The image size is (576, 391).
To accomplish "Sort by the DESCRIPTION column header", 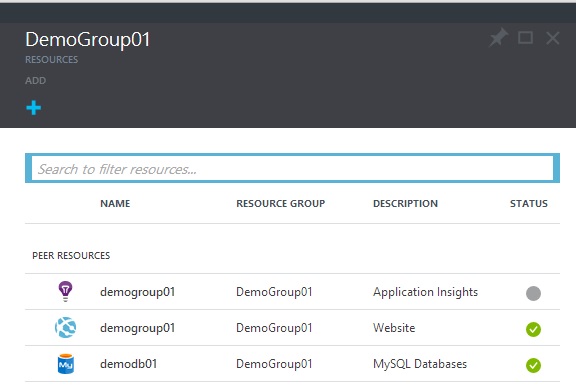I will tap(405, 203).
